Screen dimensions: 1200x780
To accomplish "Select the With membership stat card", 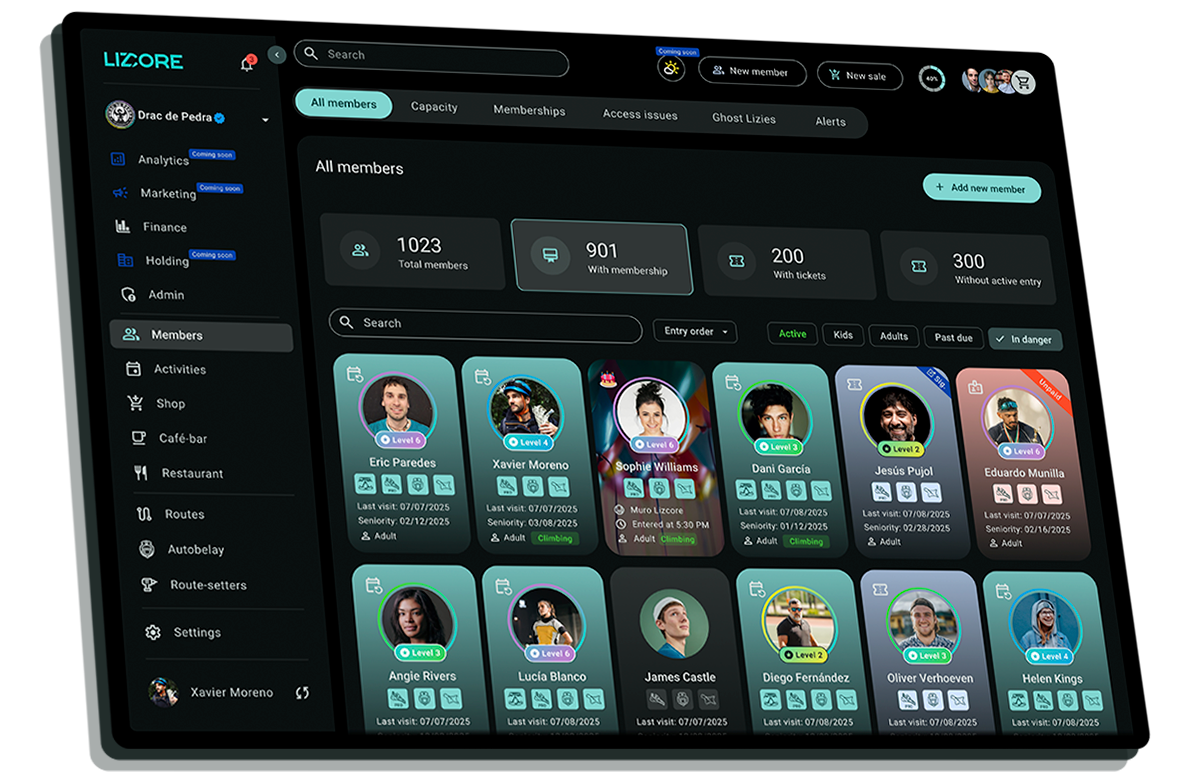I will pyautogui.click(x=601, y=259).
